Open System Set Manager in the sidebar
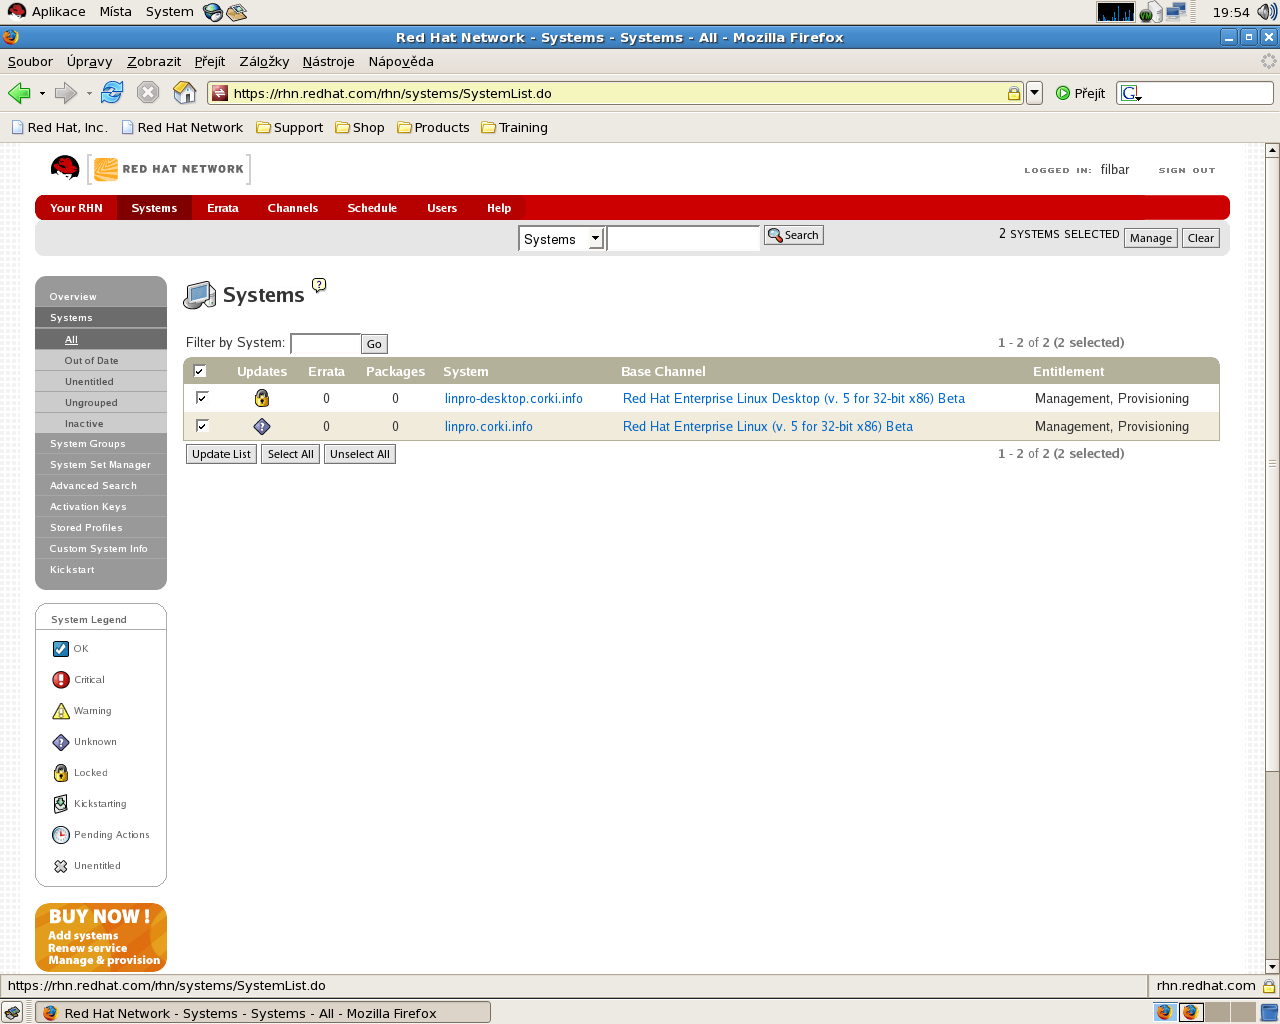 (100, 465)
